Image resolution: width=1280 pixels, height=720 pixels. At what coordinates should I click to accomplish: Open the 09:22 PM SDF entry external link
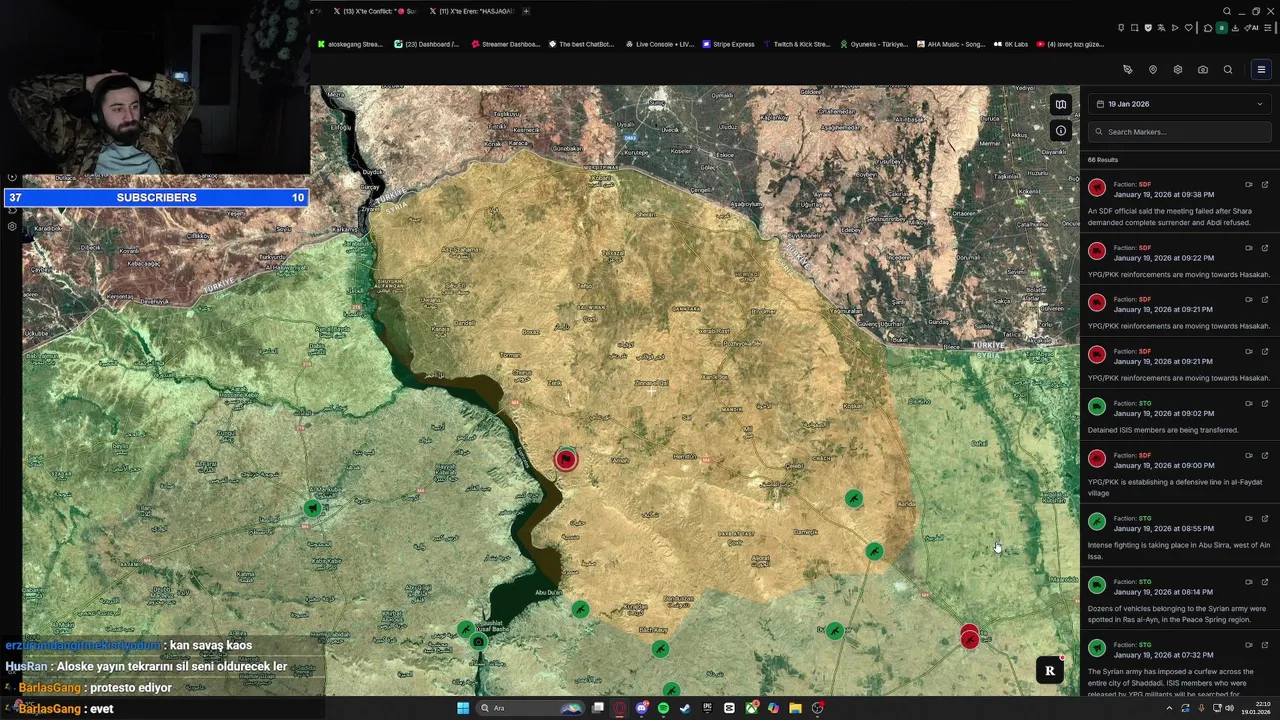[x=1265, y=248]
